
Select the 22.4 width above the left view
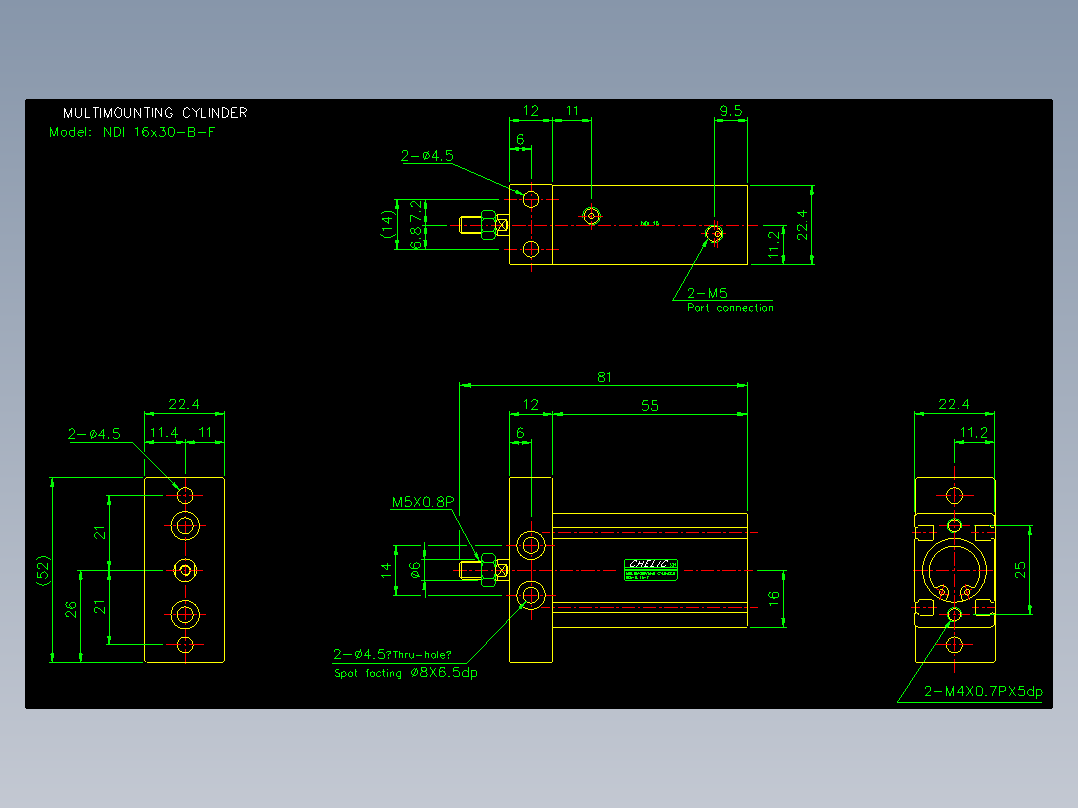pyautogui.click(x=184, y=404)
